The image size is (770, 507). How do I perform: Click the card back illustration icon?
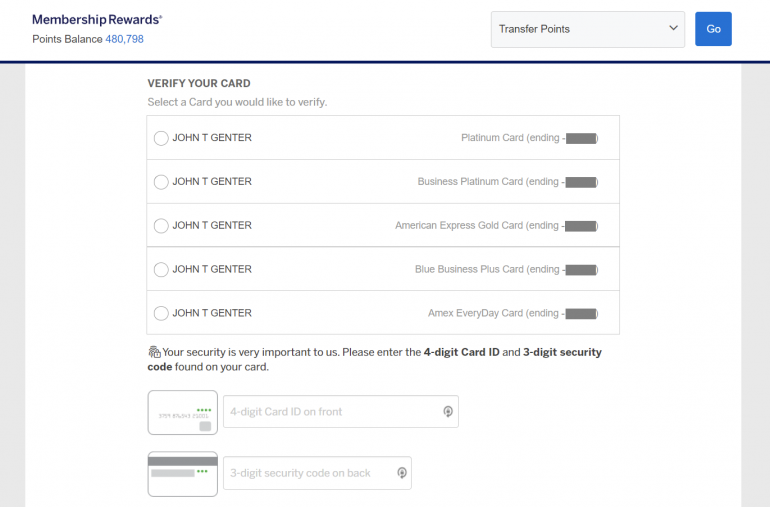(x=182, y=473)
